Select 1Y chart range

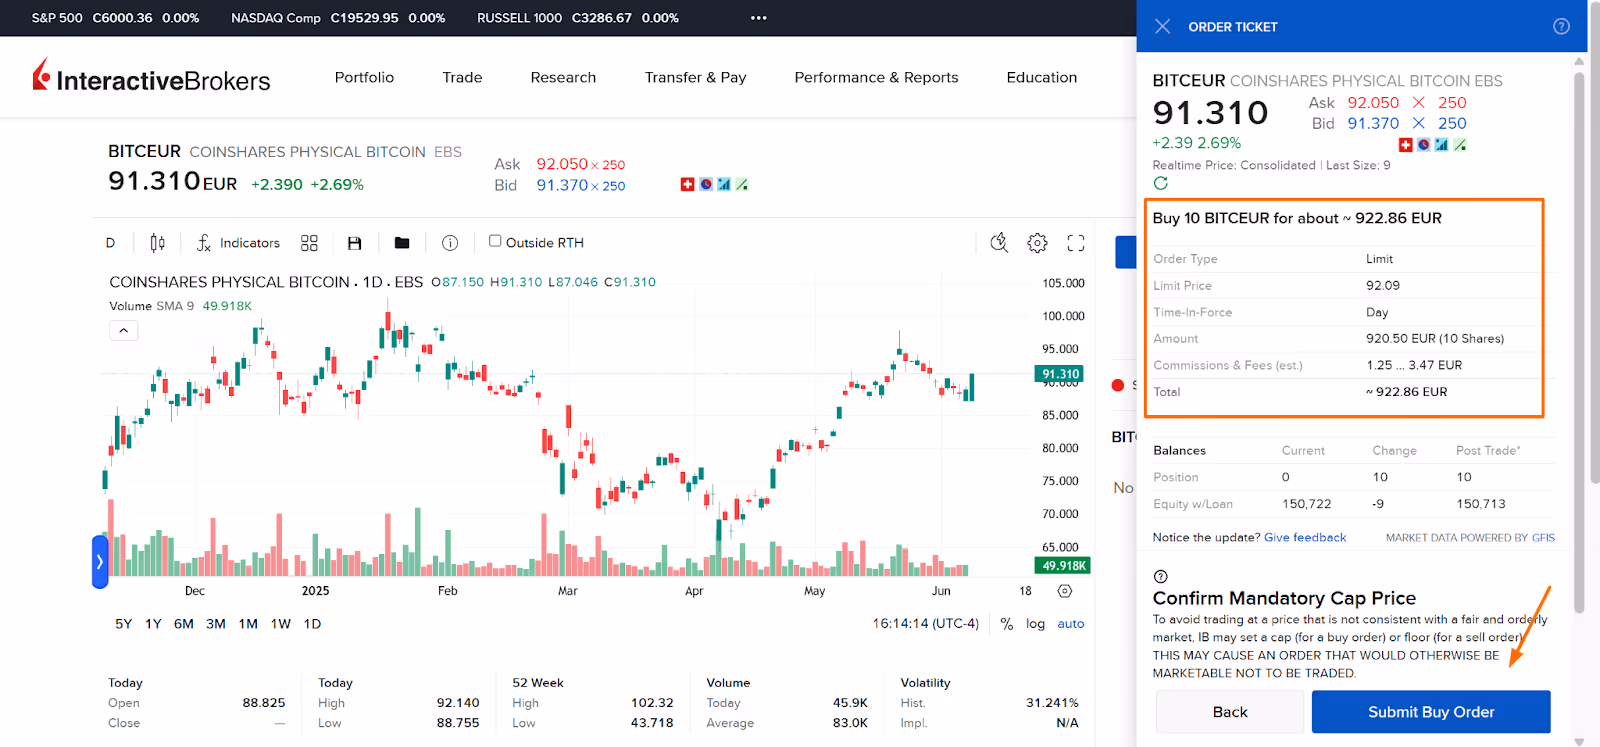click(153, 624)
